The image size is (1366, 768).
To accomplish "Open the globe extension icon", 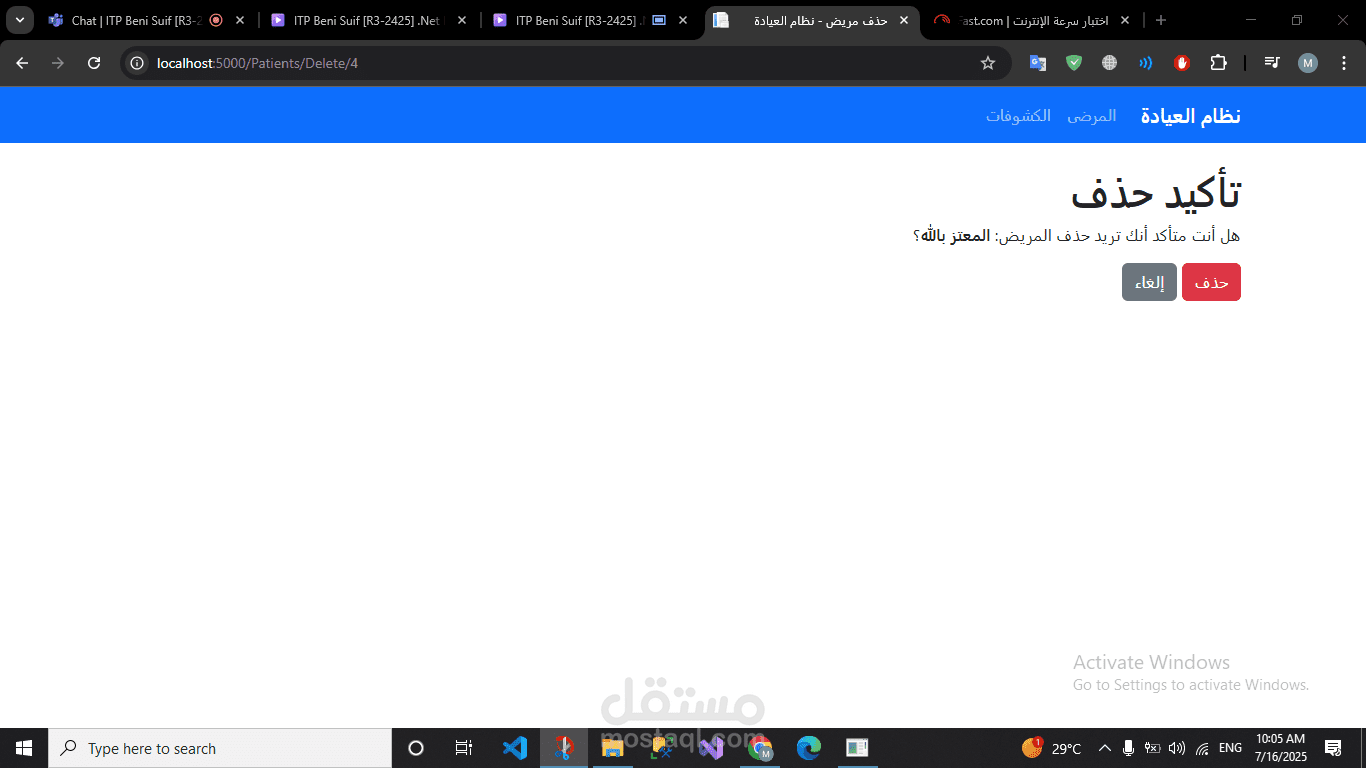I will [1110, 63].
